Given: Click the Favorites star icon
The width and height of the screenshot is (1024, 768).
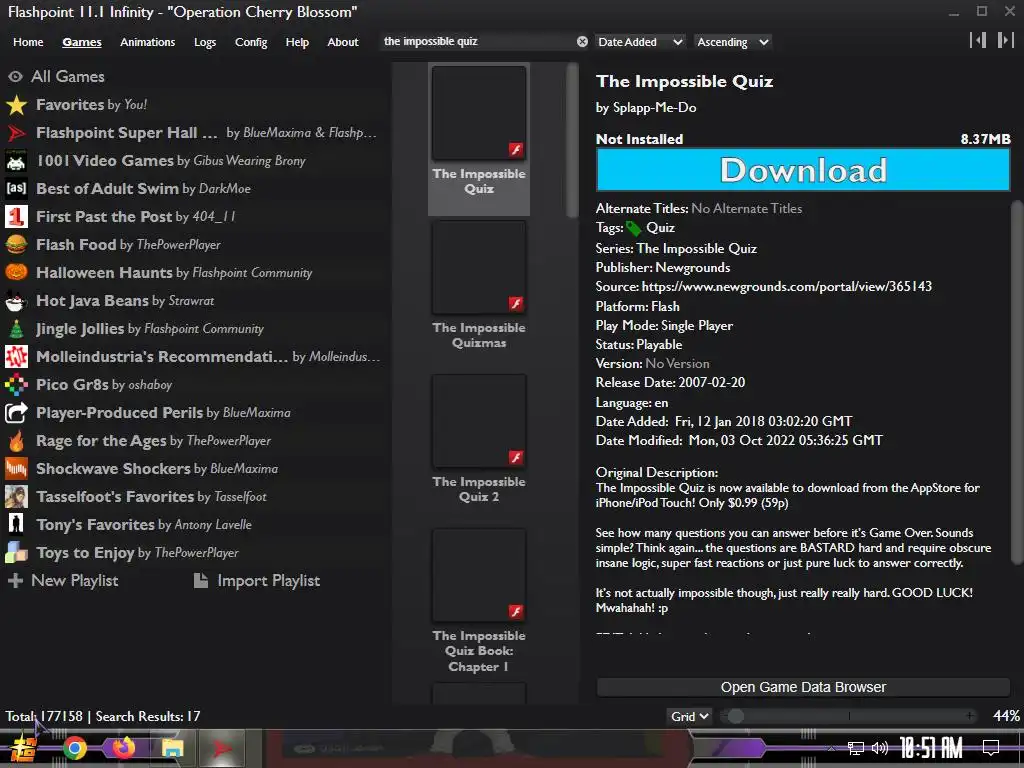Looking at the screenshot, I should (x=16, y=104).
